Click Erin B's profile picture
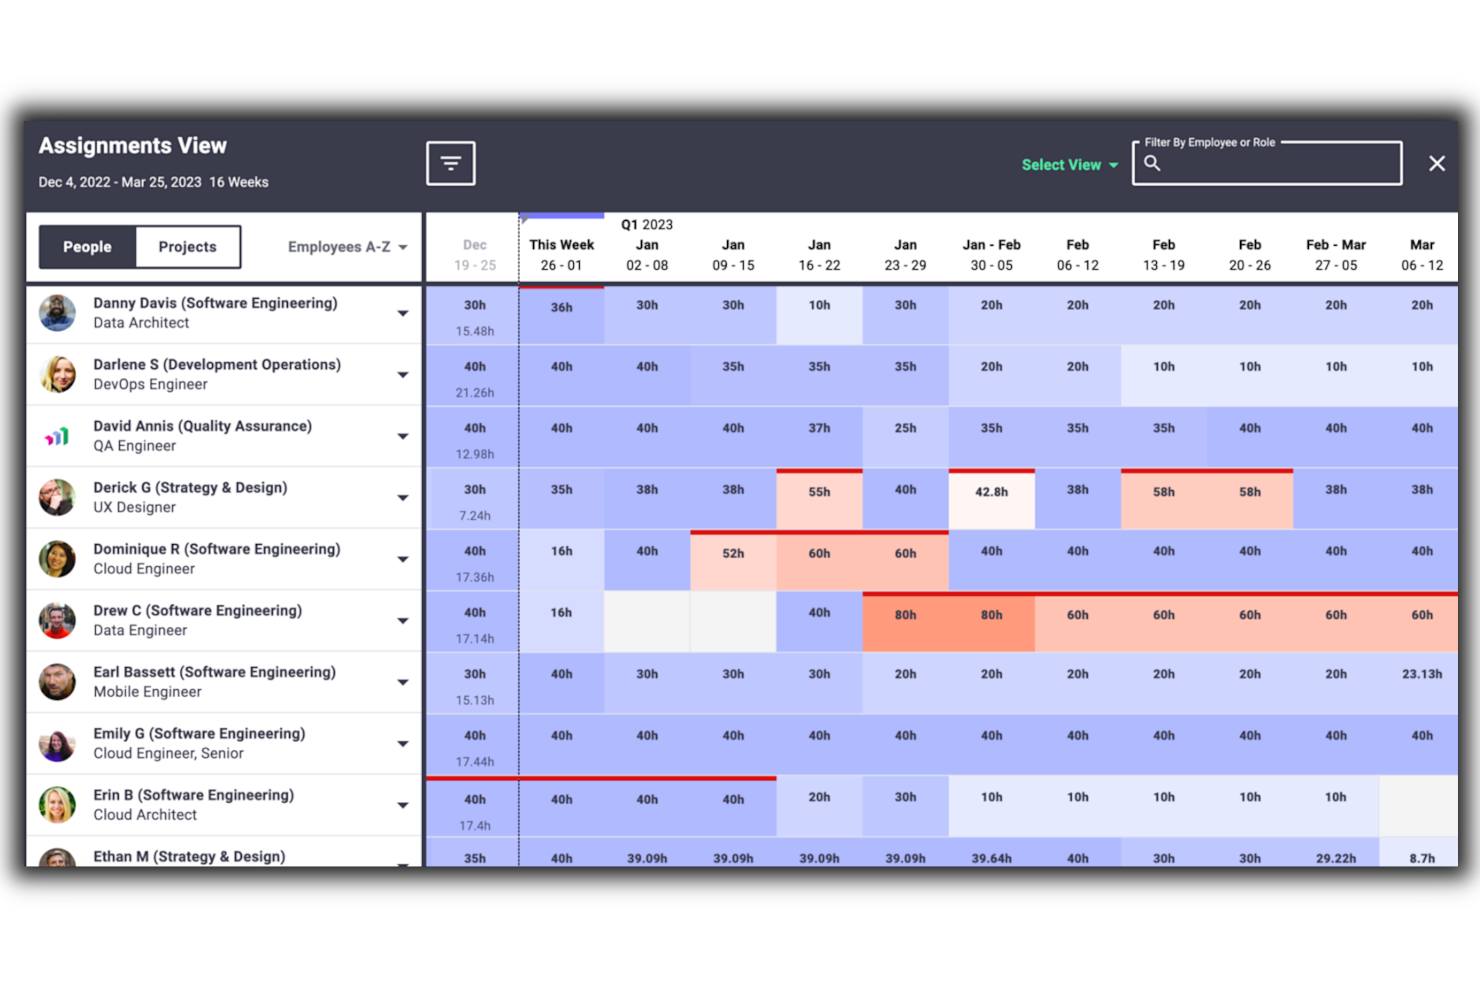 (57, 805)
